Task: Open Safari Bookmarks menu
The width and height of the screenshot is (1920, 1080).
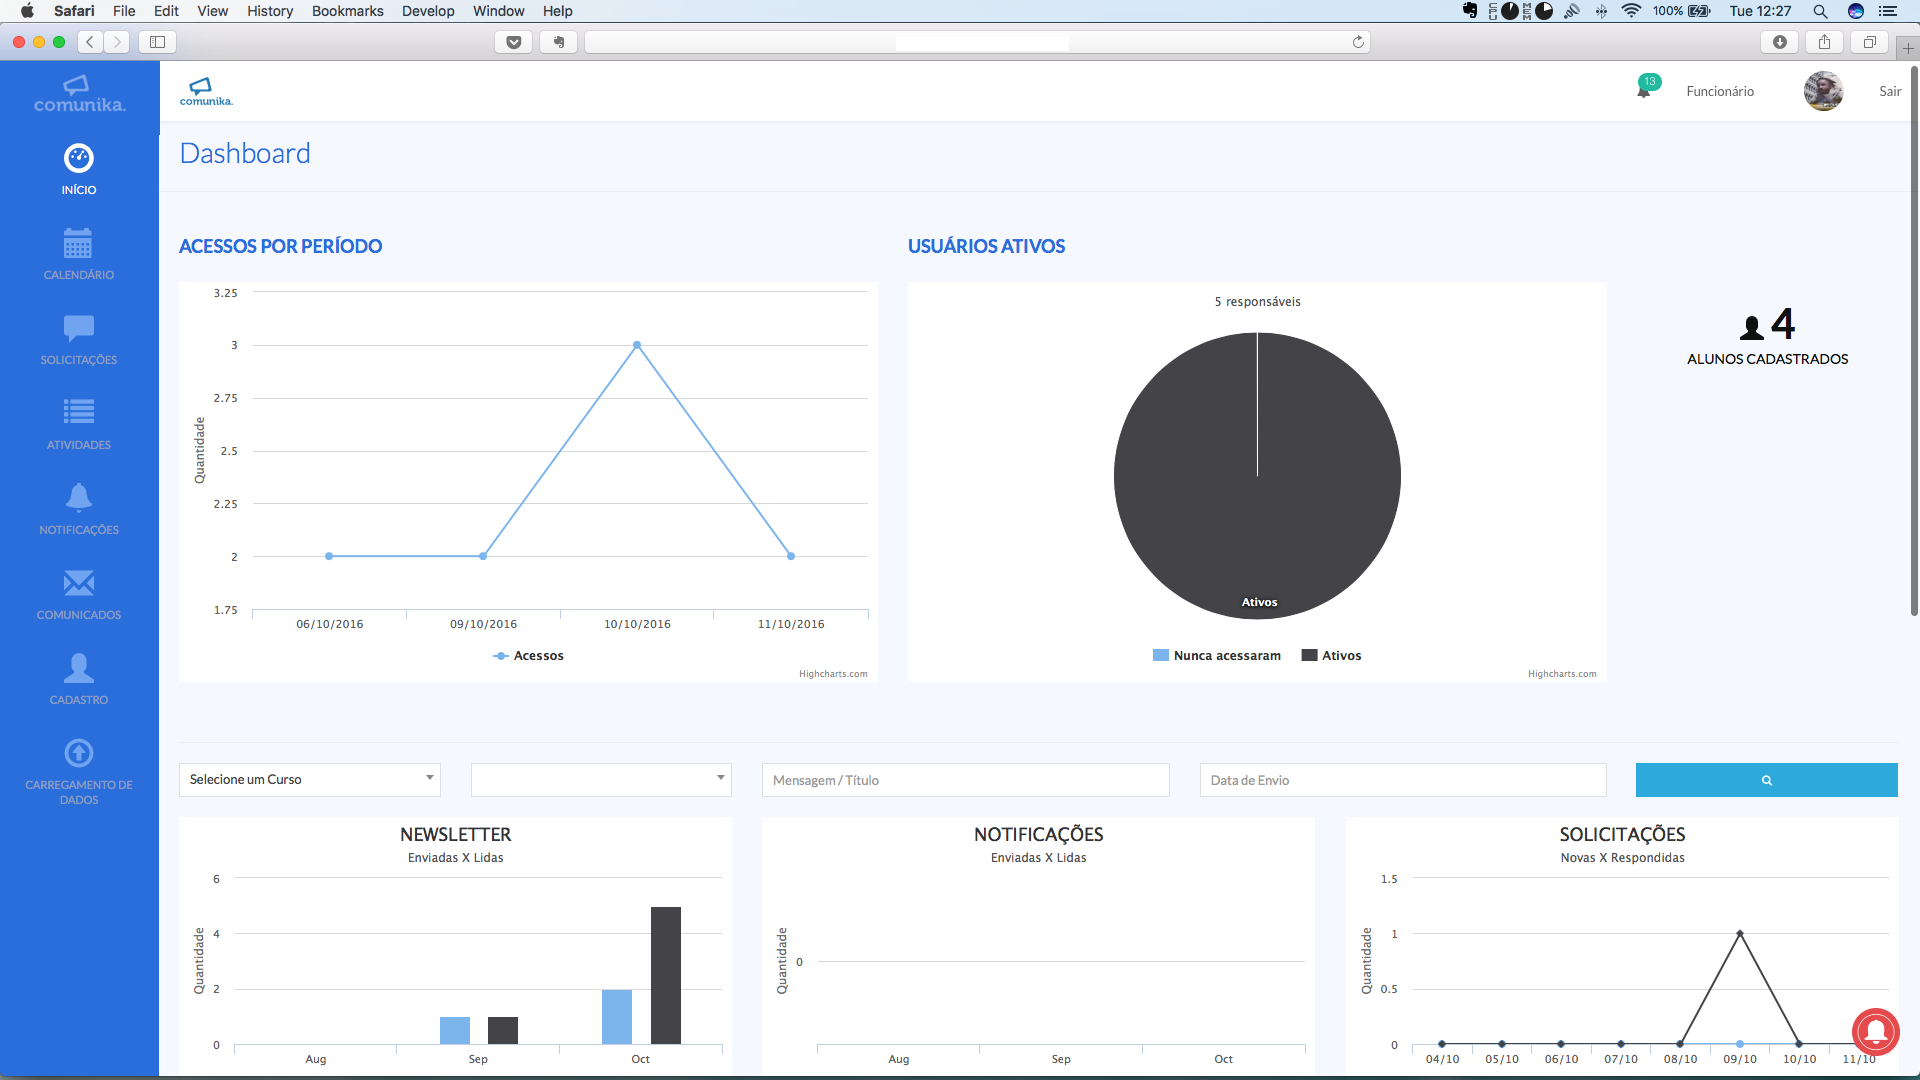Action: [347, 11]
